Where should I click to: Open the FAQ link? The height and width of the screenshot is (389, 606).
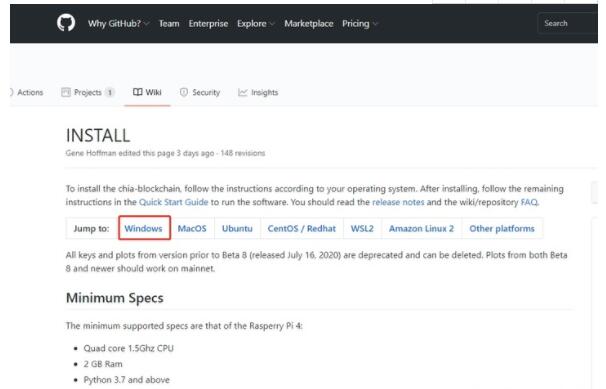point(529,202)
